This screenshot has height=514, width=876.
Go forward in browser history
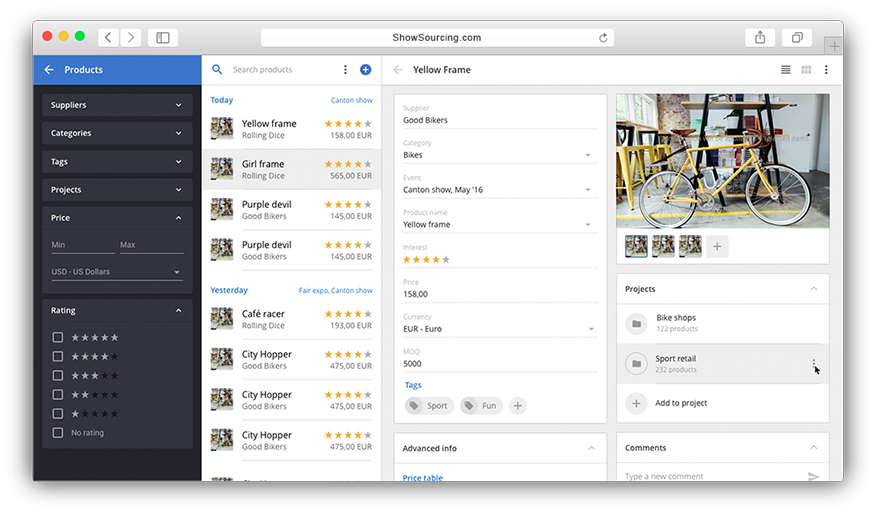(x=131, y=37)
